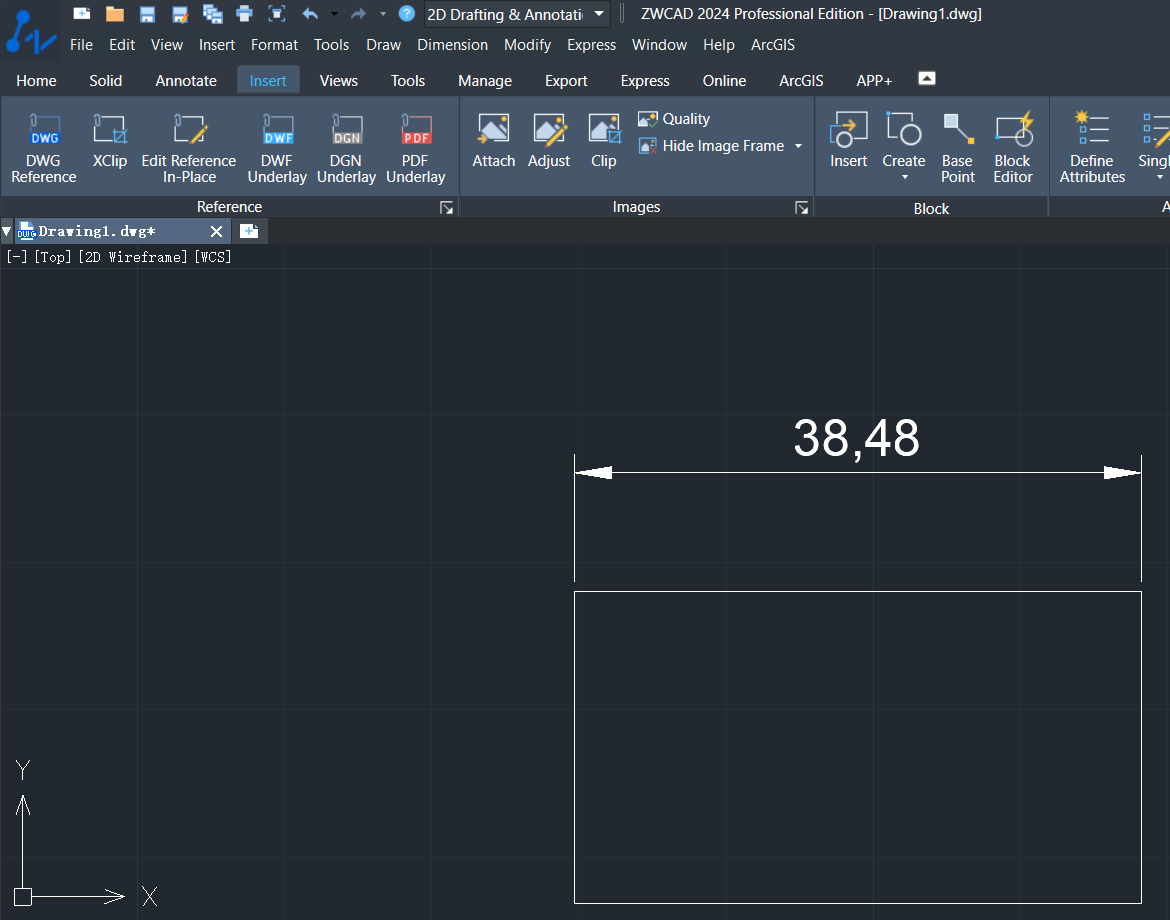Click the [2D Wireframe] visual style label
Screen dimensions: 1170x920
133,257
